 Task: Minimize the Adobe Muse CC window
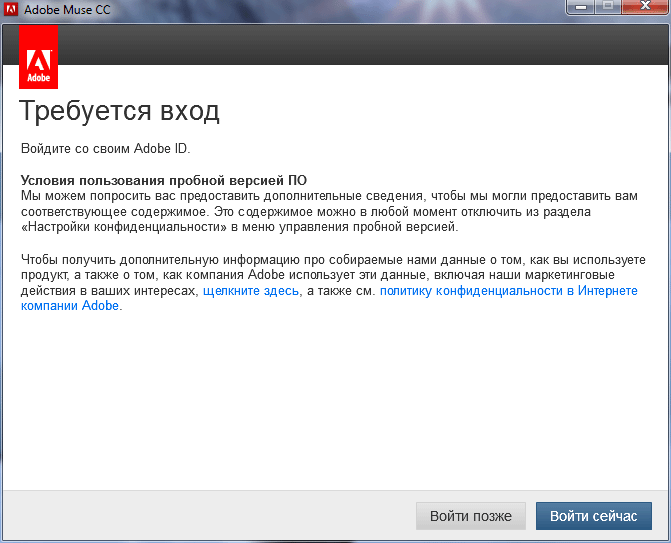coord(581,7)
